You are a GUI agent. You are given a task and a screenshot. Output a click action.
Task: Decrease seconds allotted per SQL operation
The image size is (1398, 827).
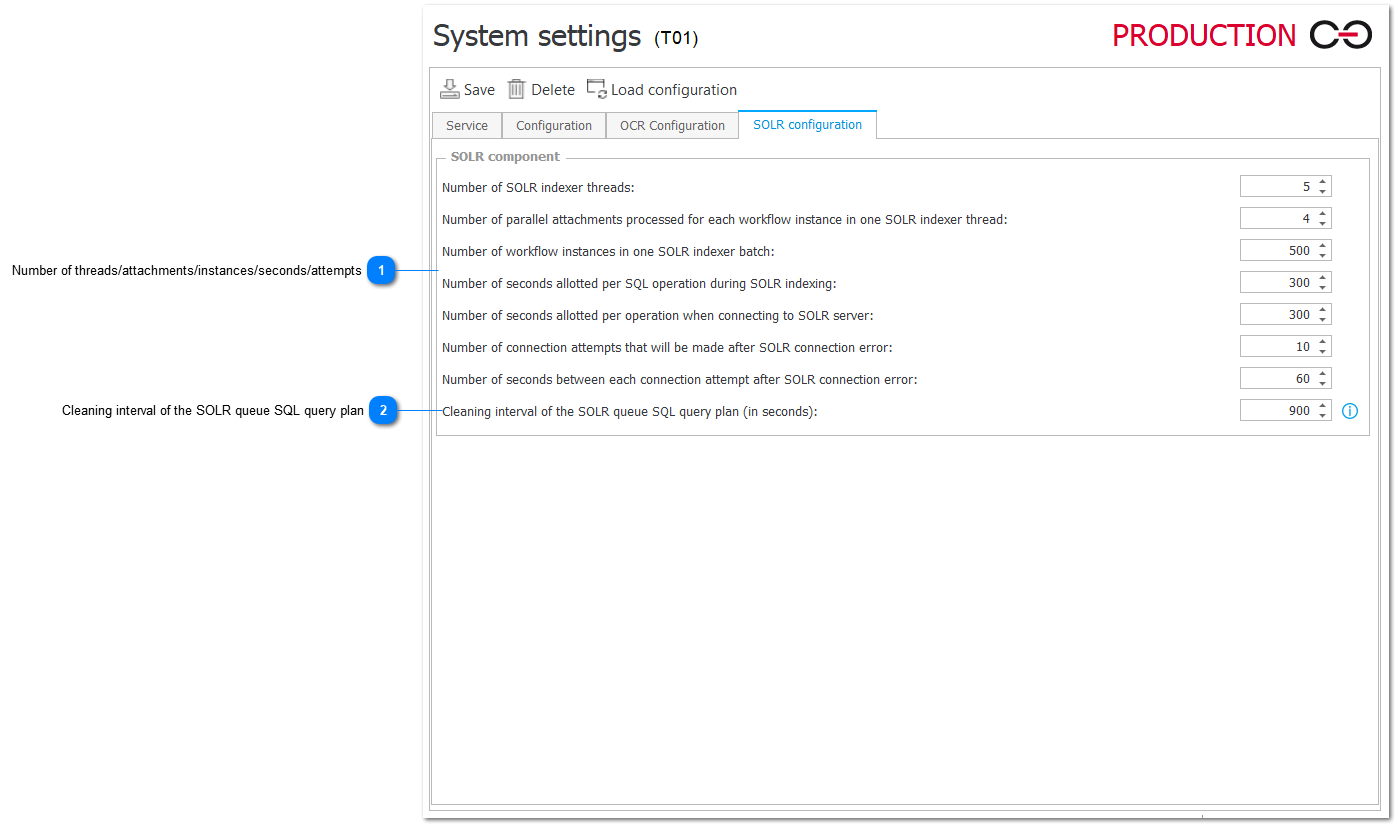1323,287
